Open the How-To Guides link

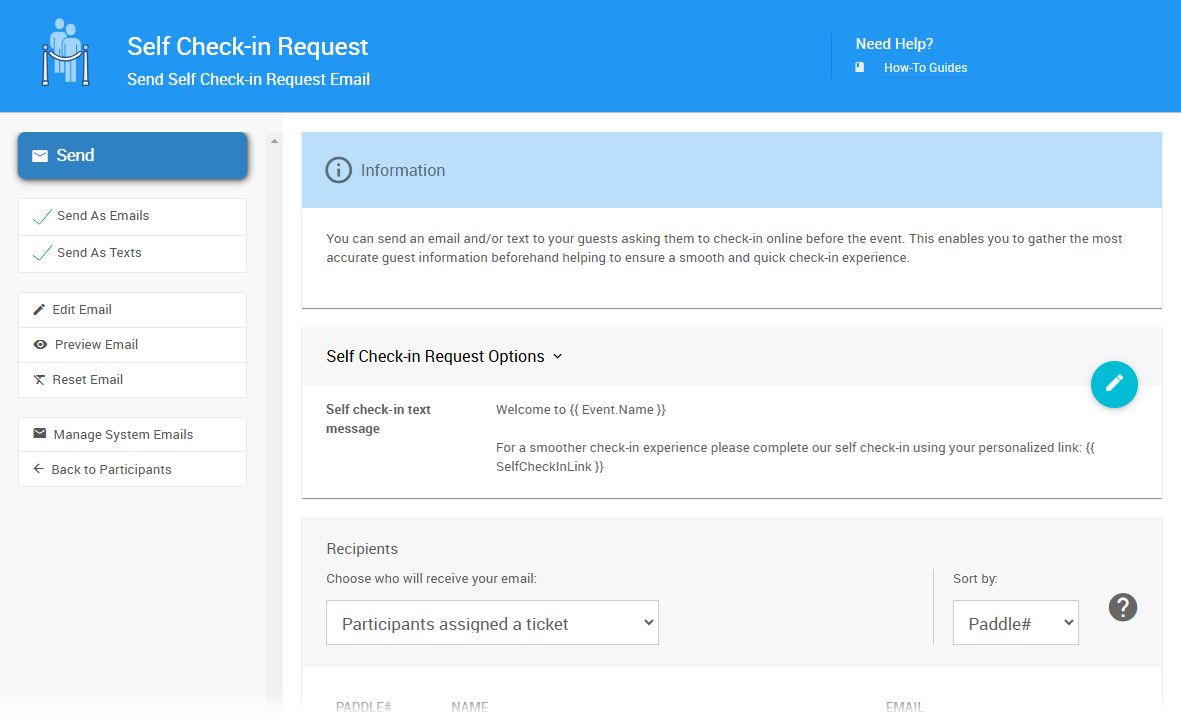[925, 68]
